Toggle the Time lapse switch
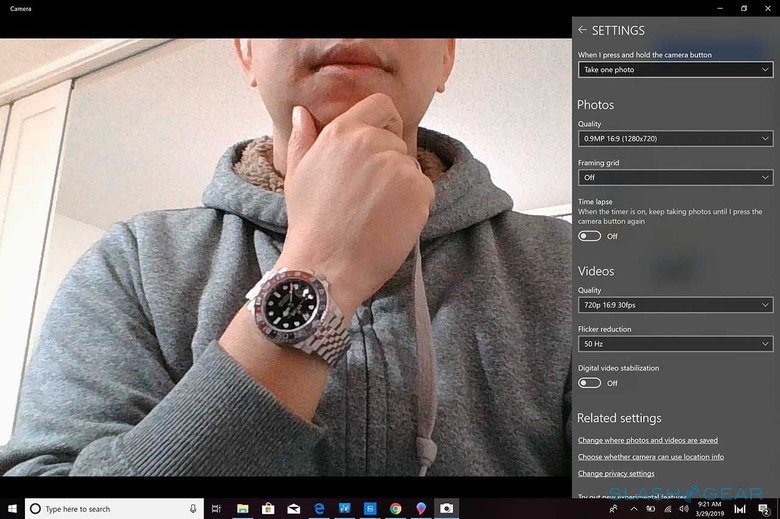Screen dimensions: 780x519 click(x=589, y=236)
